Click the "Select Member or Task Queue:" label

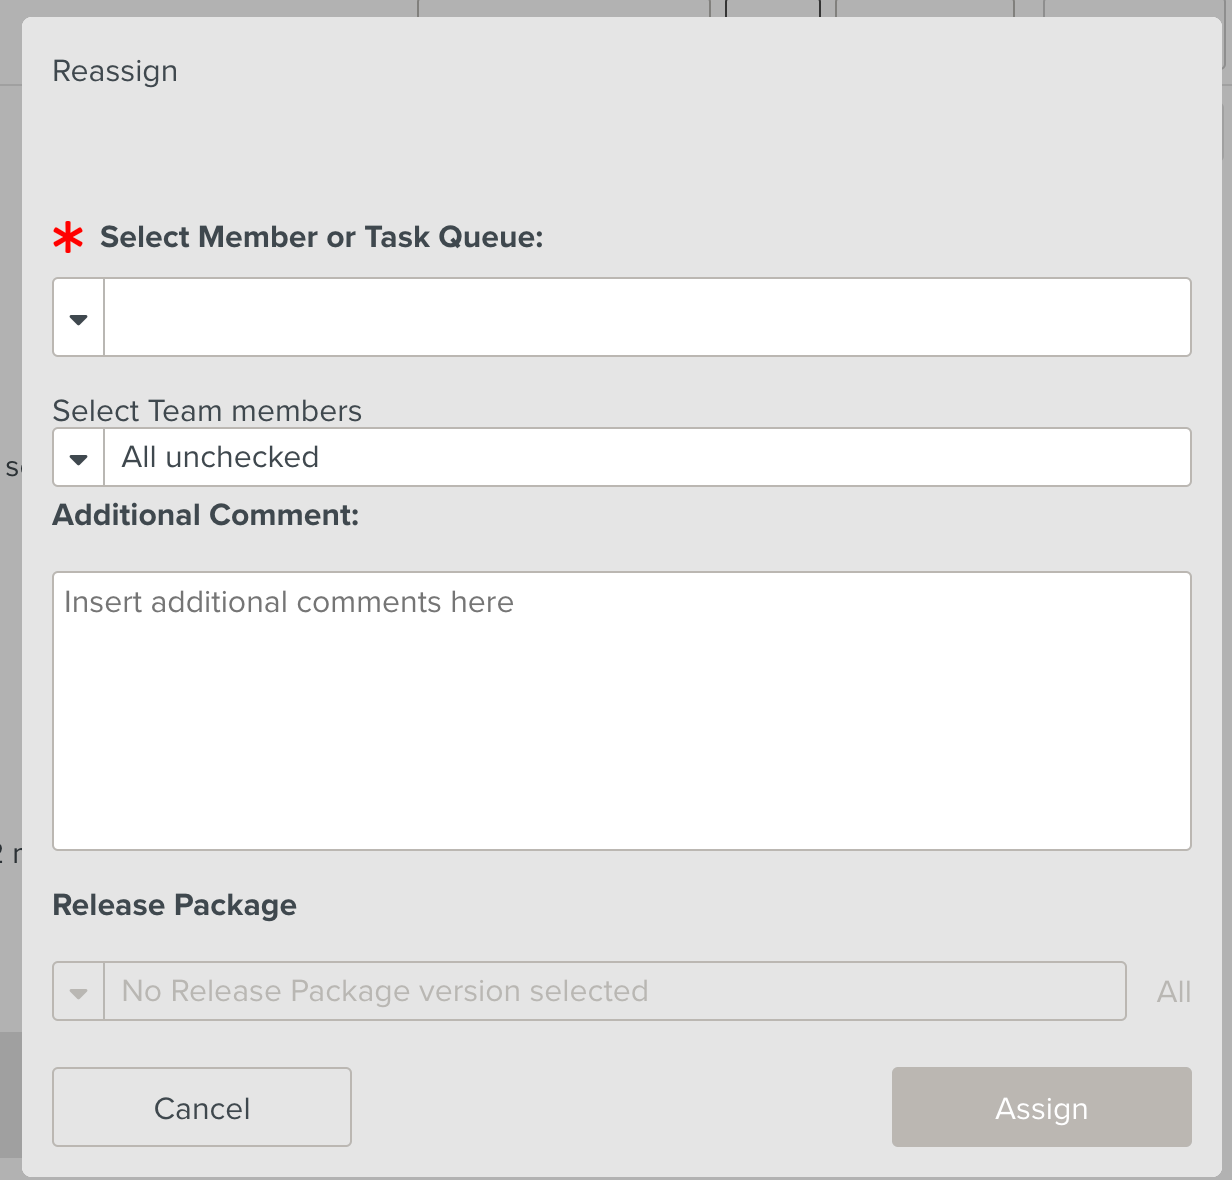(x=321, y=238)
